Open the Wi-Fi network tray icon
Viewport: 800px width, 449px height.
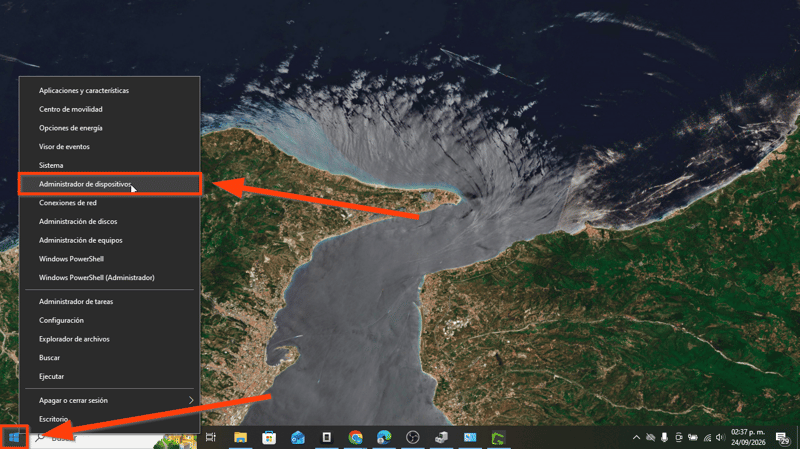pyautogui.click(x=707, y=437)
